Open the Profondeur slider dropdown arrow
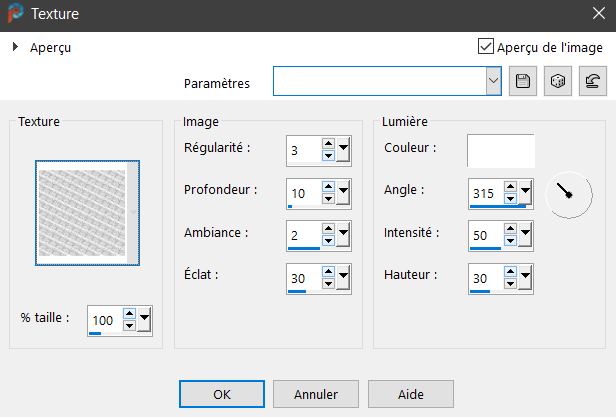The height and width of the screenshot is (417, 616). point(344,192)
